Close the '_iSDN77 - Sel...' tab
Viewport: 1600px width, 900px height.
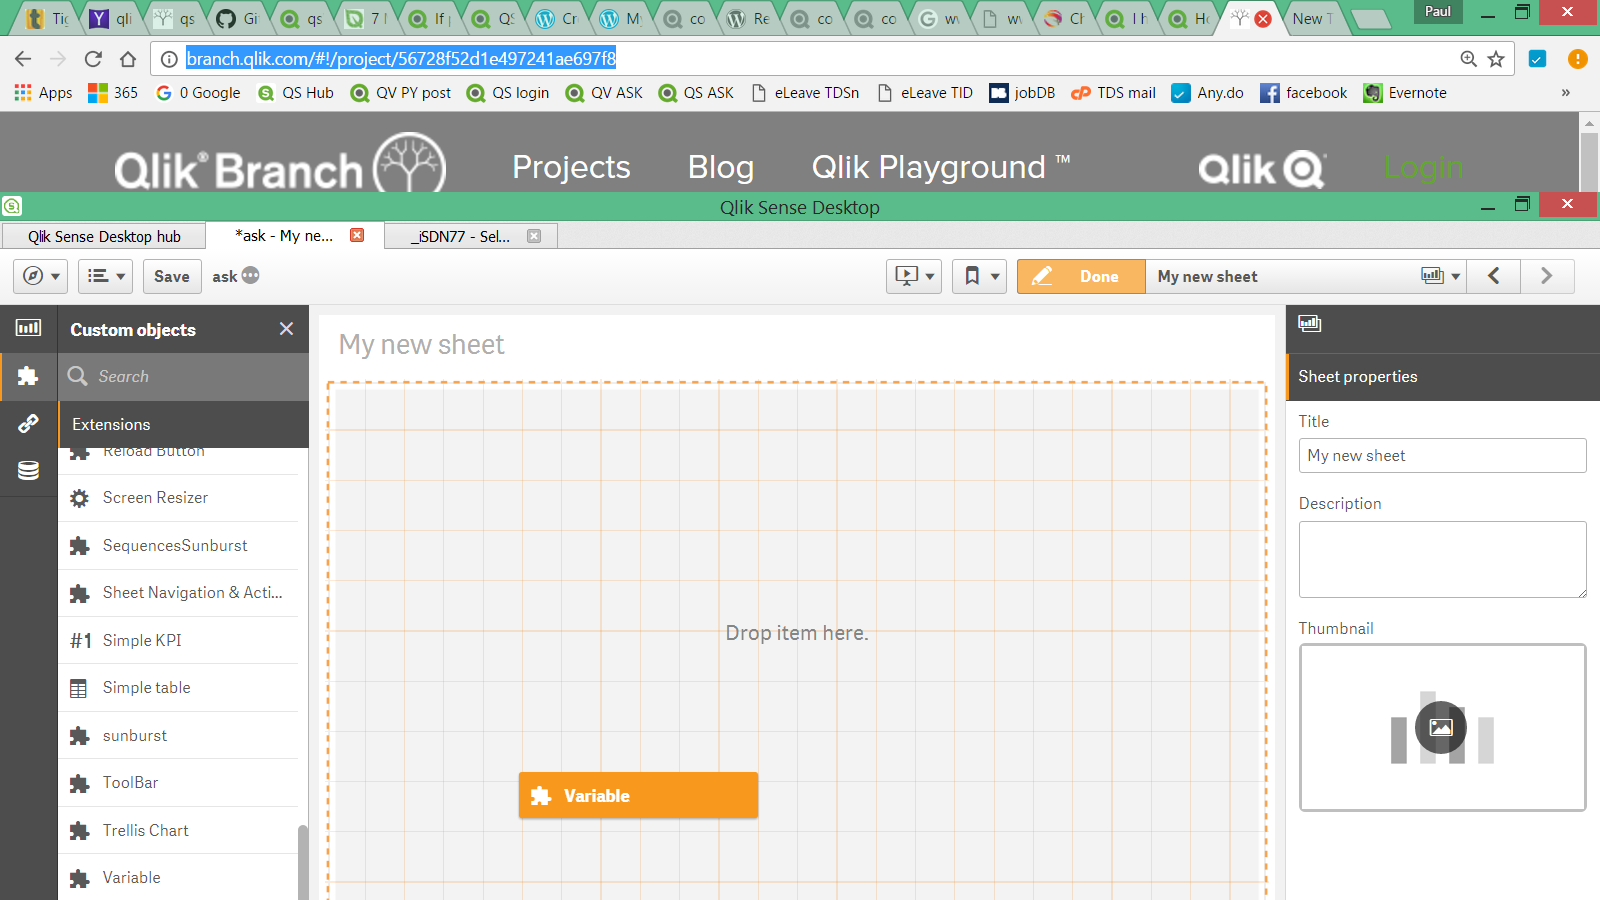click(x=534, y=236)
